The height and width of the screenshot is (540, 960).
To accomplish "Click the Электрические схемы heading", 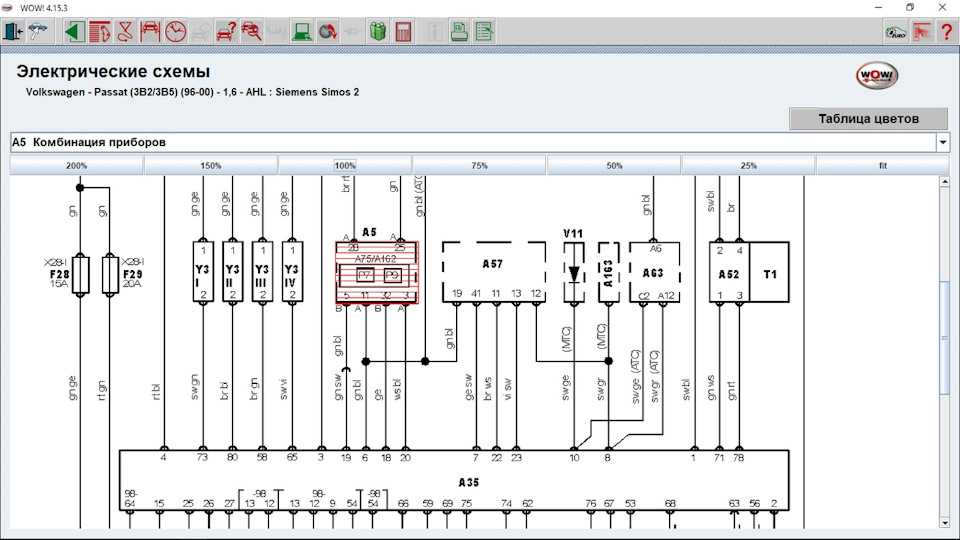I will click(x=113, y=72).
